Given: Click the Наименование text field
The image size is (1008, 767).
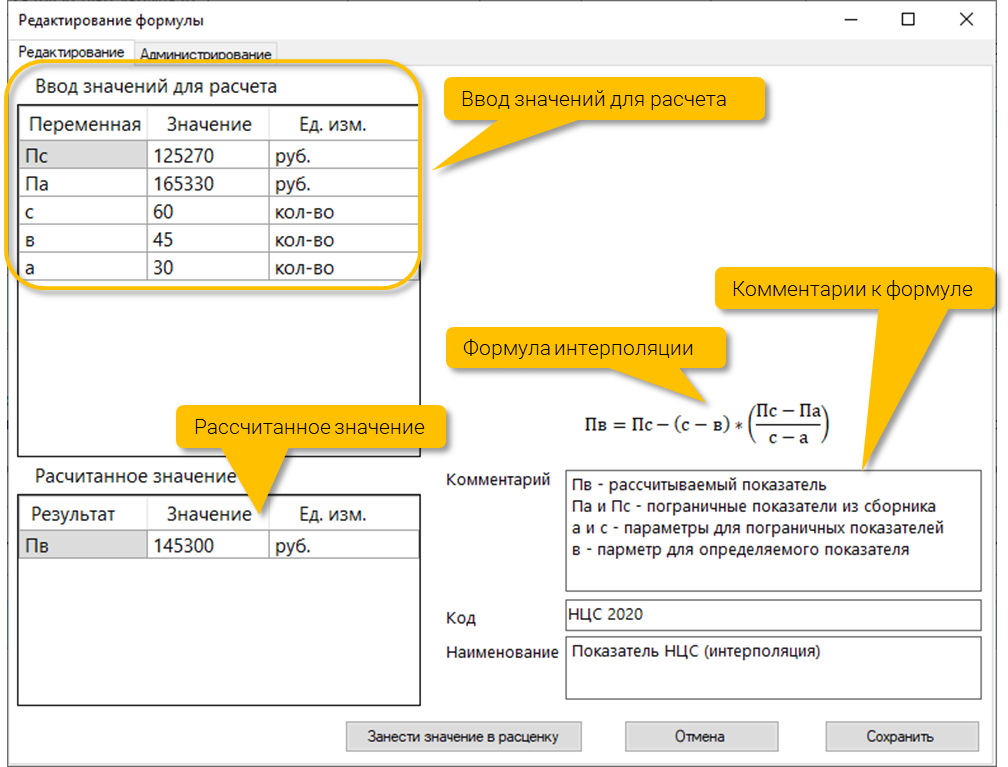Looking at the screenshot, I should tap(773, 668).
